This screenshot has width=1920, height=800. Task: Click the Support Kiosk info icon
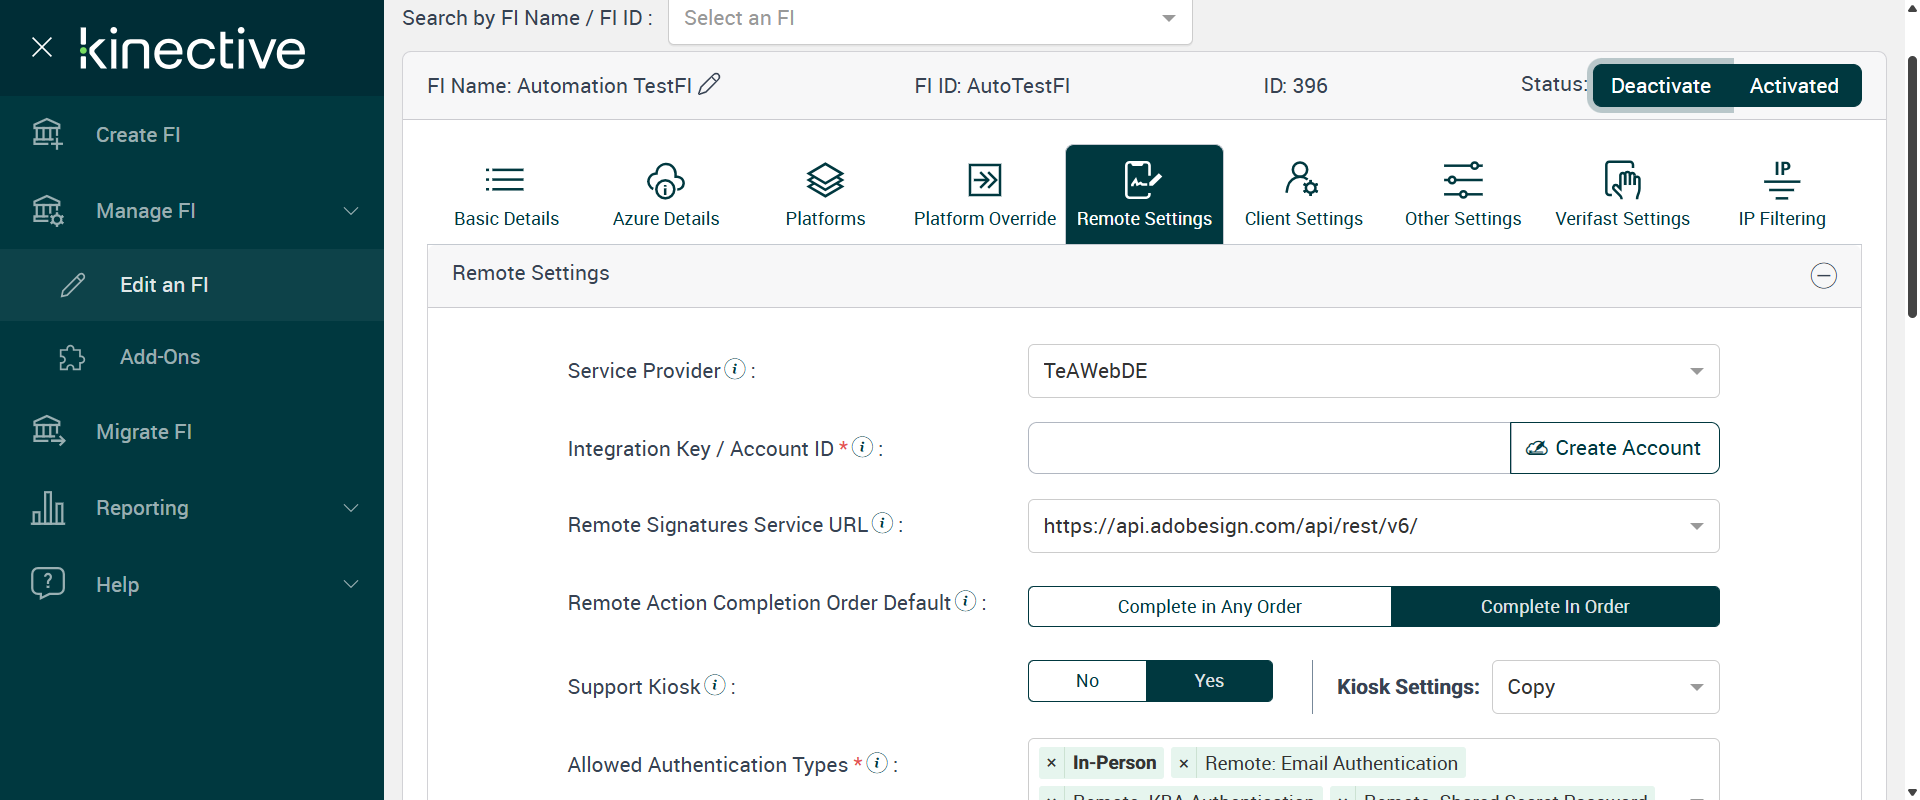click(715, 686)
